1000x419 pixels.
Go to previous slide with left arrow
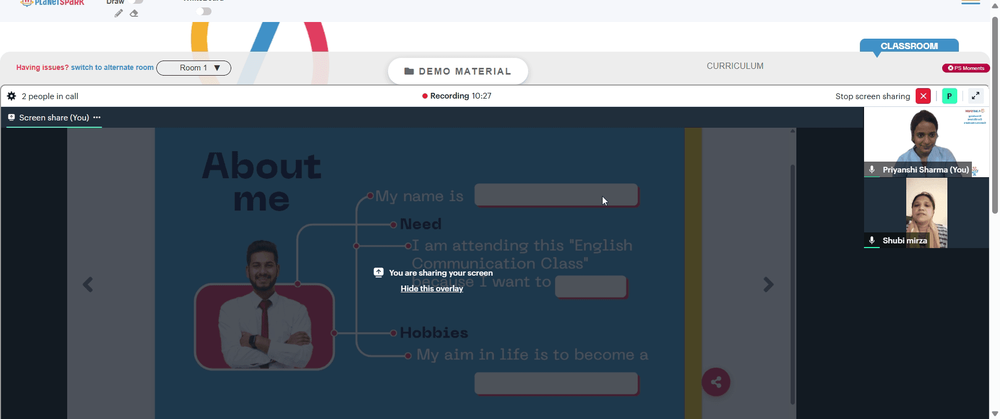click(88, 284)
